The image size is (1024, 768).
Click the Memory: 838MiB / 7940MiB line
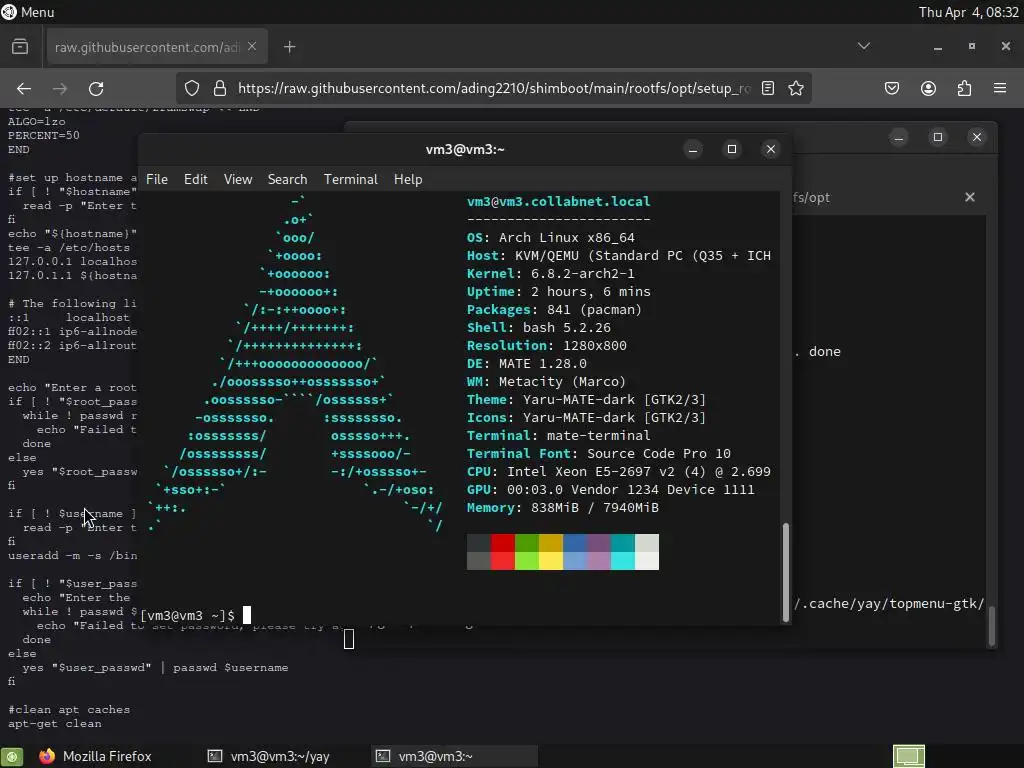click(x=562, y=507)
